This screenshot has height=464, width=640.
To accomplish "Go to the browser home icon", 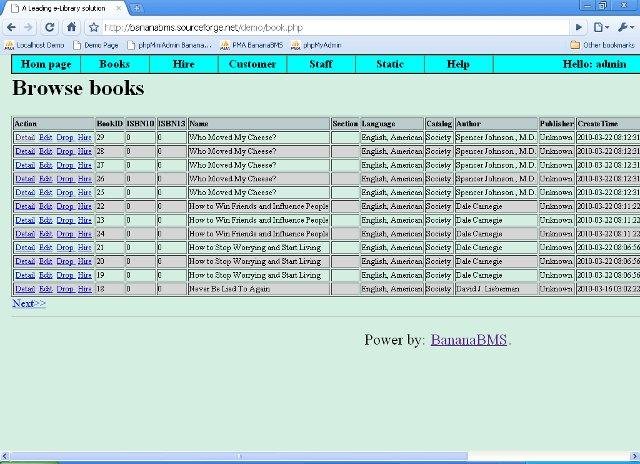I will [x=71, y=27].
